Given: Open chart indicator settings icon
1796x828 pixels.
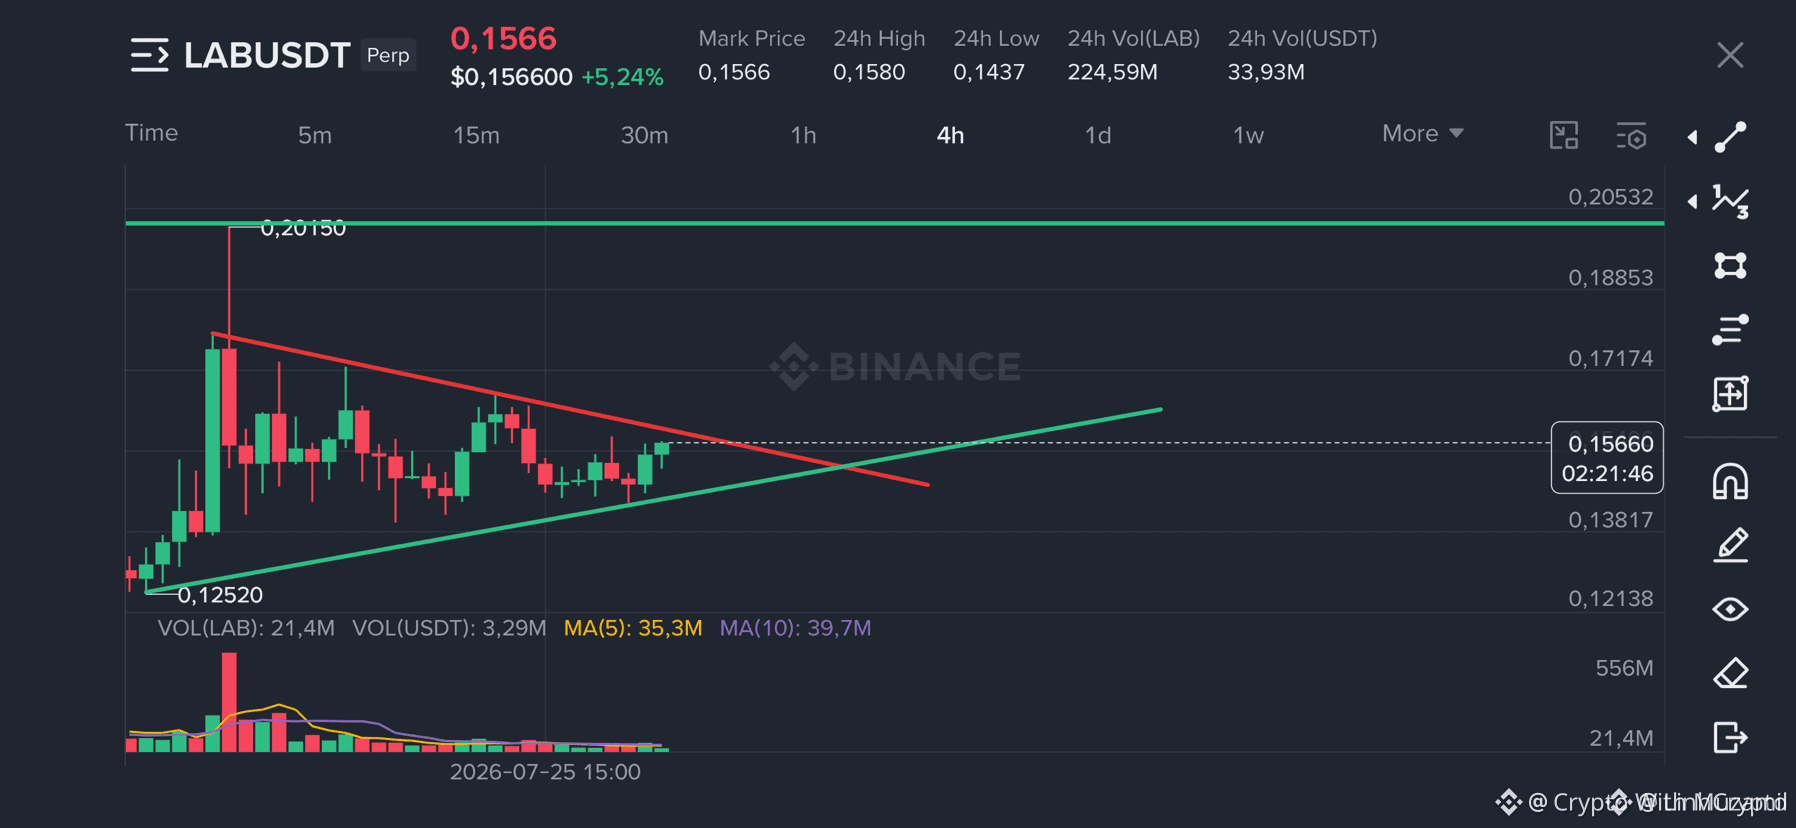Looking at the screenshot, I should 1631,135.
